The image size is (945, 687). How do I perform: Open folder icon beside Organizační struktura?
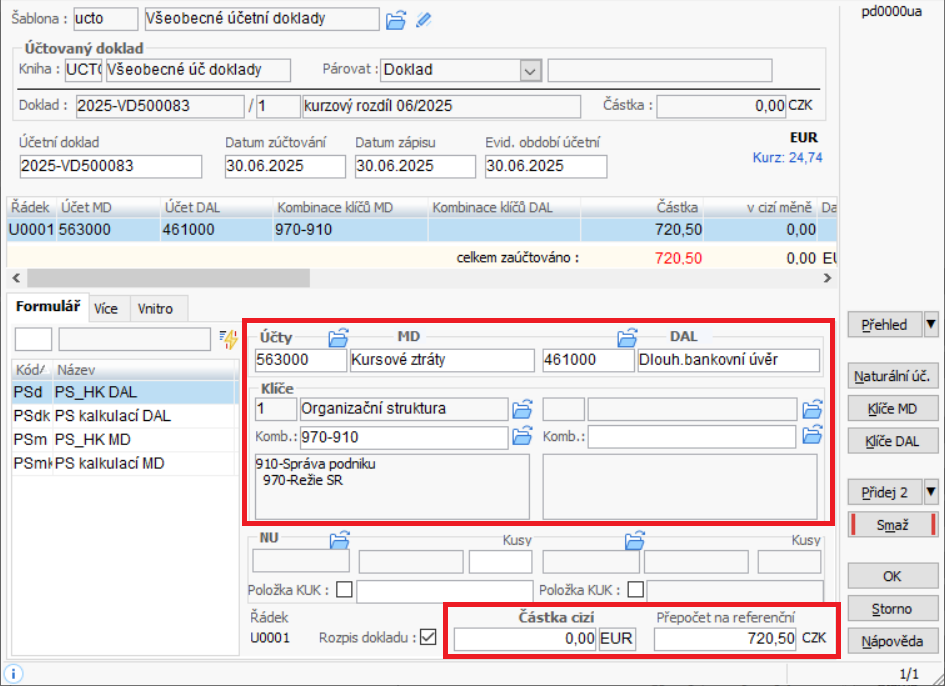point(522,409)
